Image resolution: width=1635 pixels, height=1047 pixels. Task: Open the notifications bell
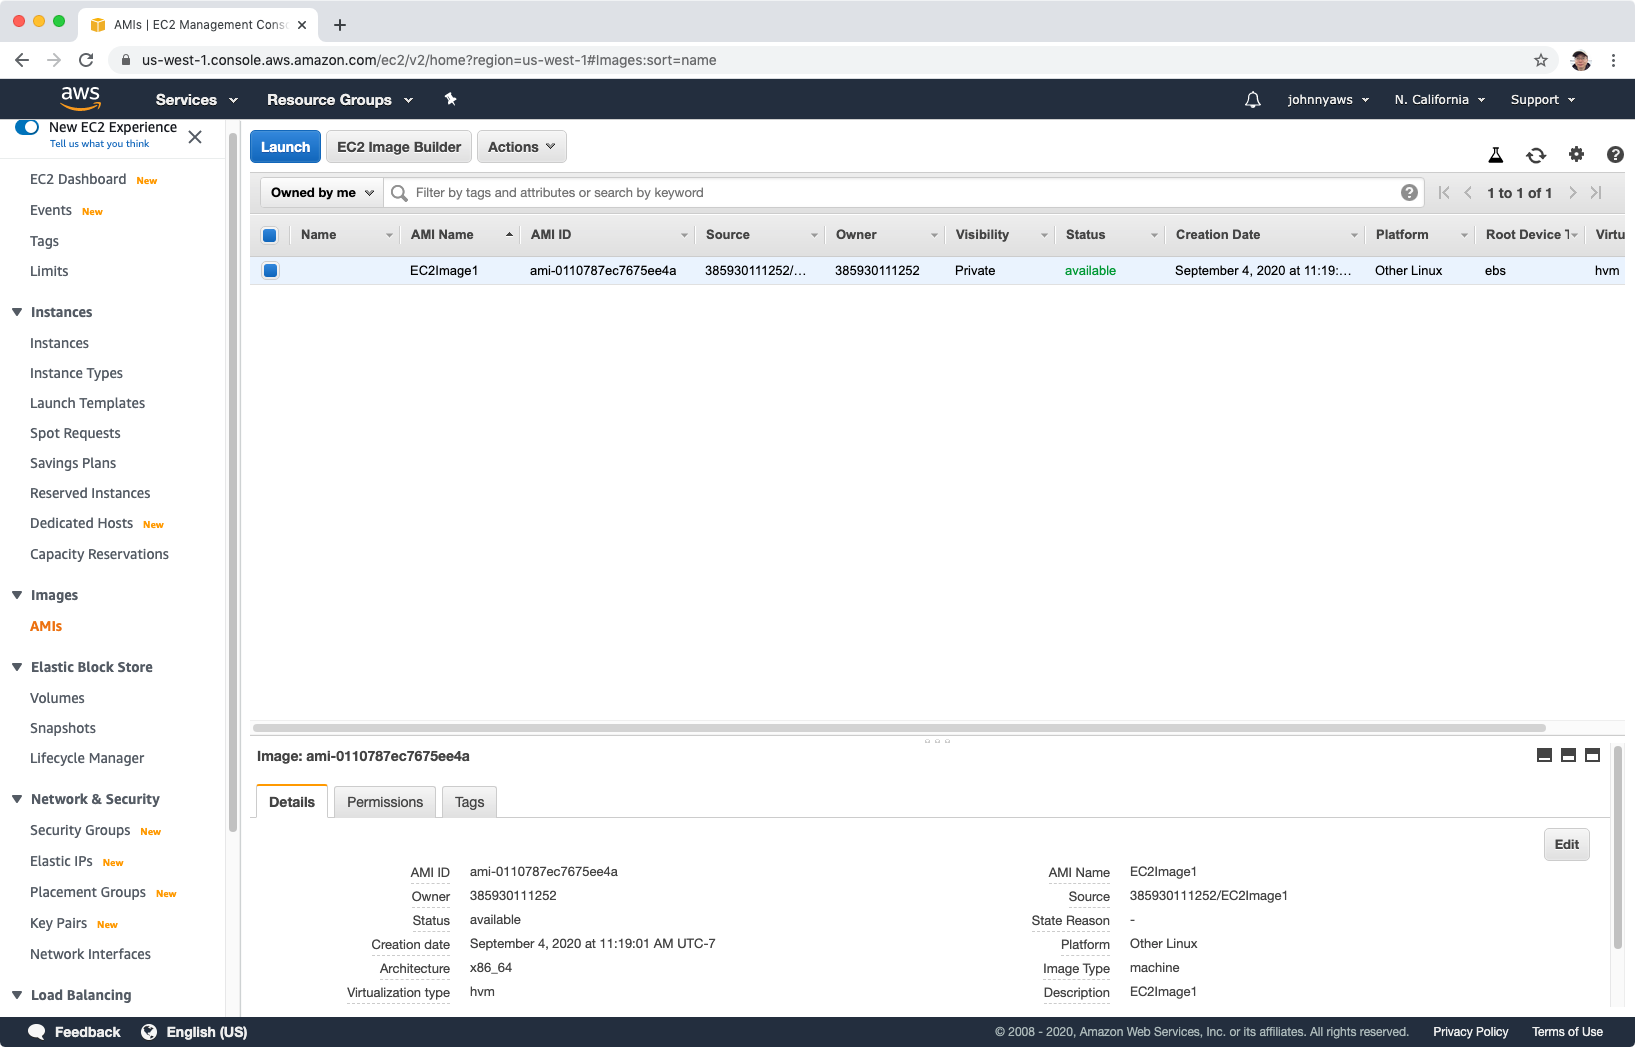point(1252,99)
